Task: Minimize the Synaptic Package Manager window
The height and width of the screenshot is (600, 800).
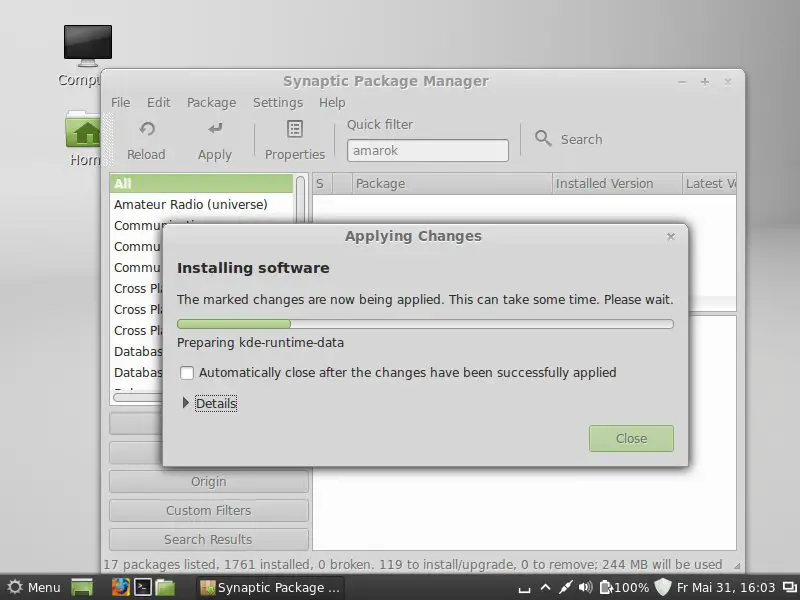Action: 682,82
